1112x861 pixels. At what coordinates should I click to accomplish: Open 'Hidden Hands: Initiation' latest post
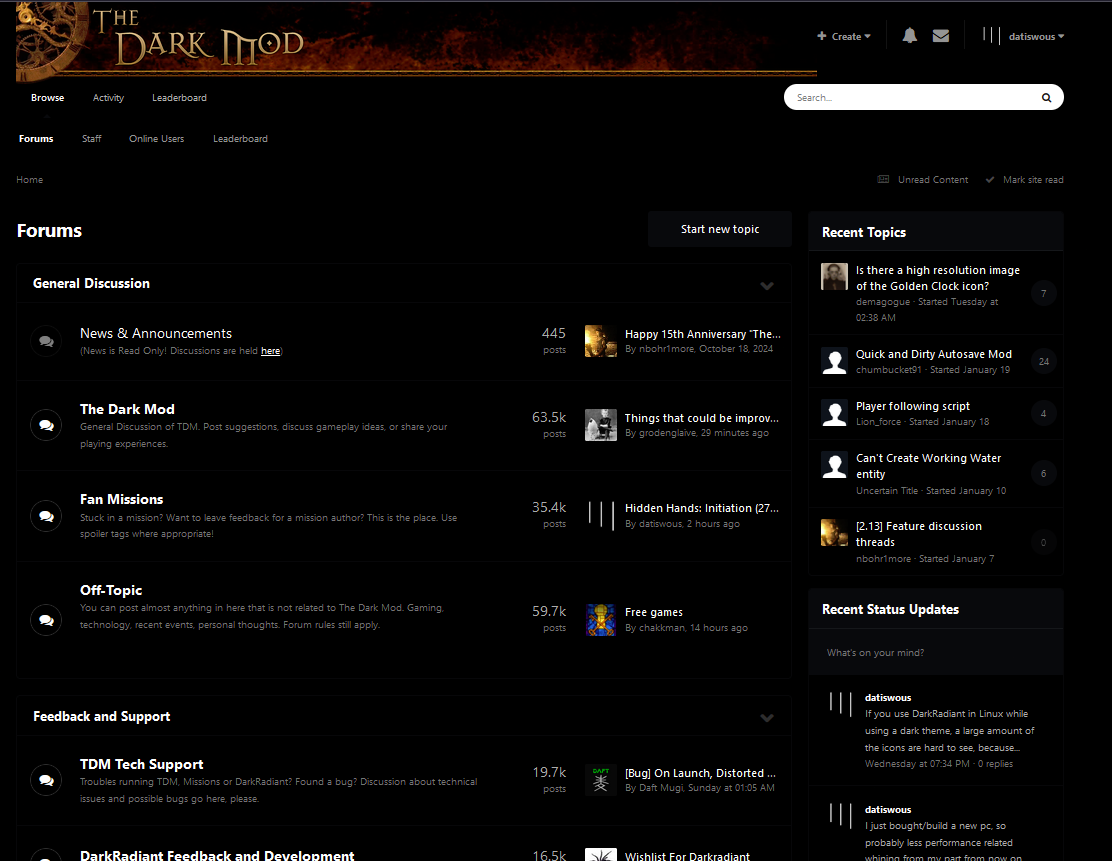point(701,508)
